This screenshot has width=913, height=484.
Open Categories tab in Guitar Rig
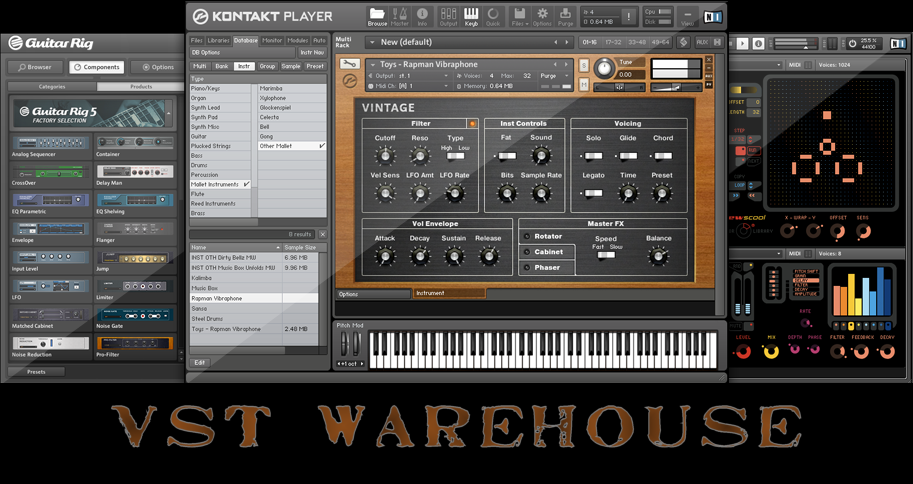[x=52, y=86]
